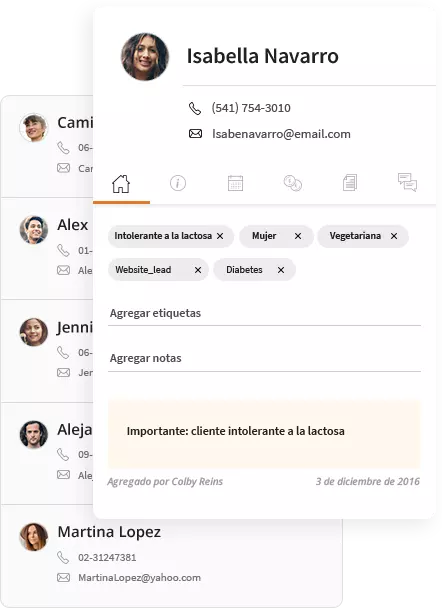Open the documents icon tab

click(350, 183)
